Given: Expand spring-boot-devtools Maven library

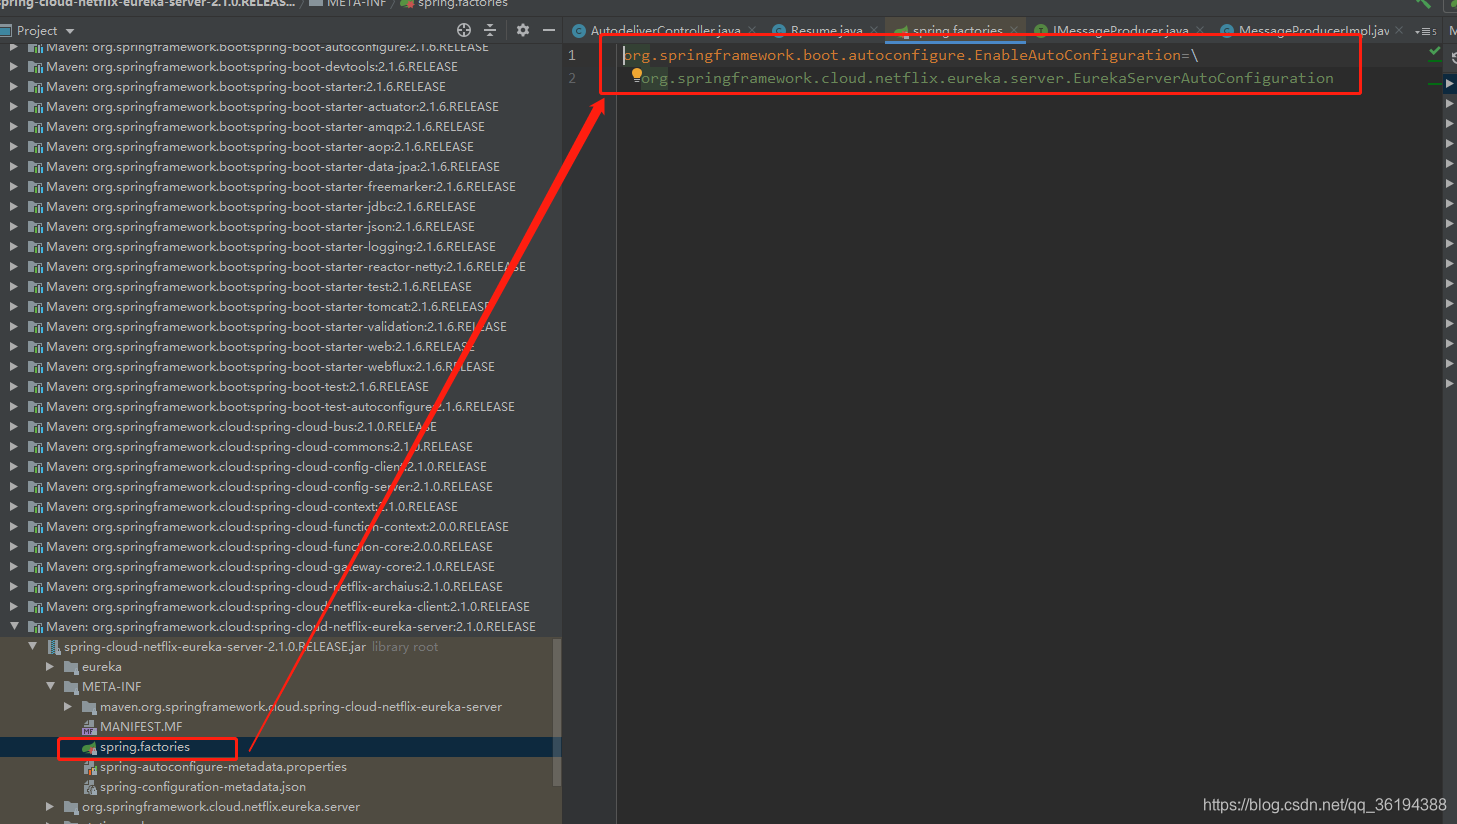Looking at the screenshot, I should pyautogui.click(x=14, y=67).
